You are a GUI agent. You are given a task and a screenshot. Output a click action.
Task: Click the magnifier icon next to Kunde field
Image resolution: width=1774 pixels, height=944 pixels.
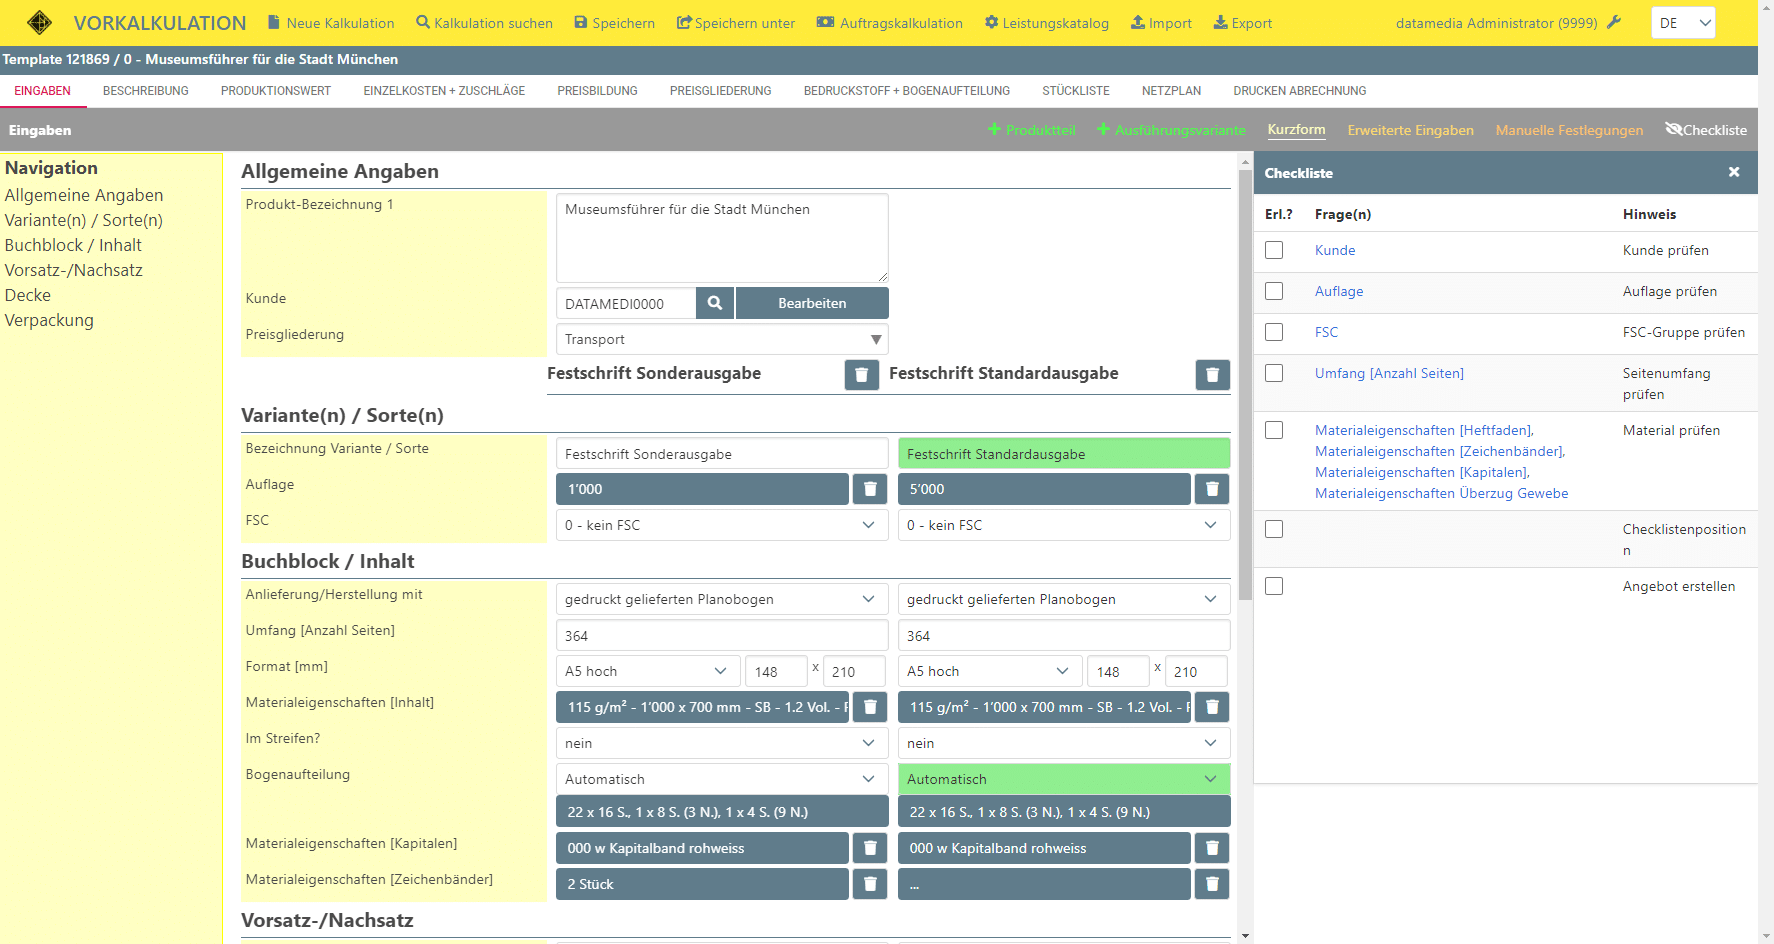714,303
